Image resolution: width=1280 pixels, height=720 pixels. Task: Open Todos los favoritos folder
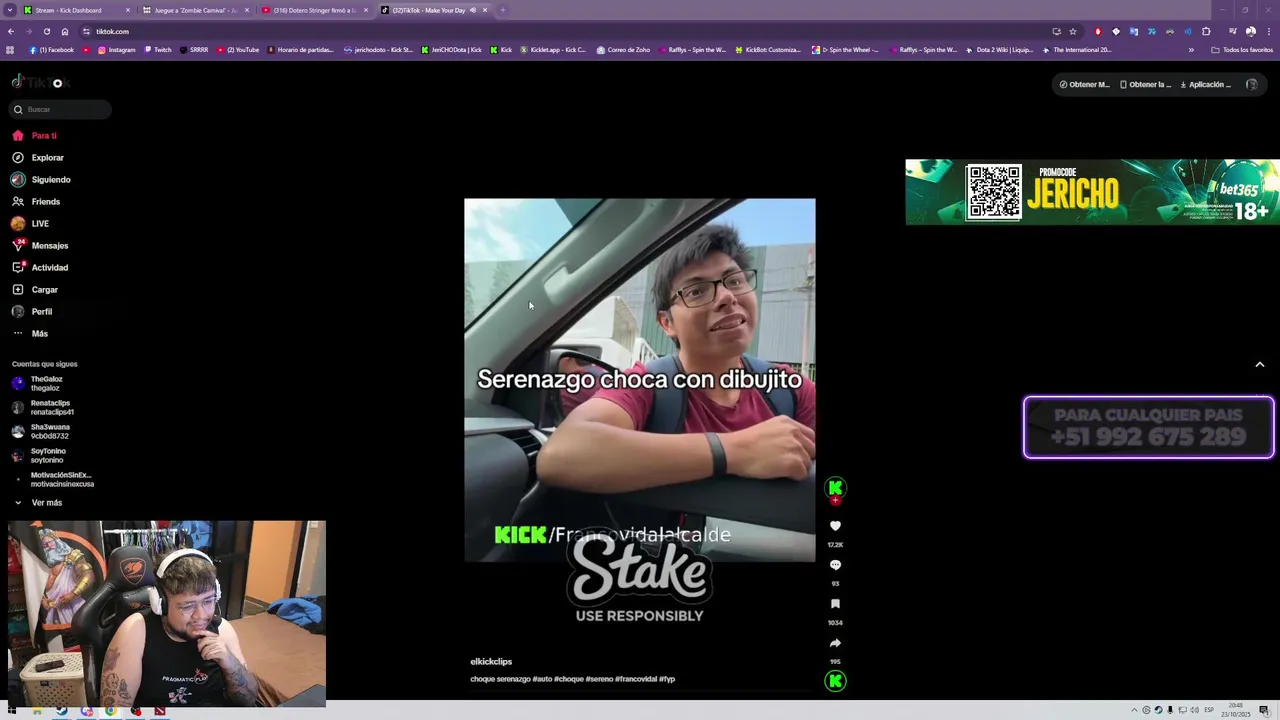click(1241, 50)
